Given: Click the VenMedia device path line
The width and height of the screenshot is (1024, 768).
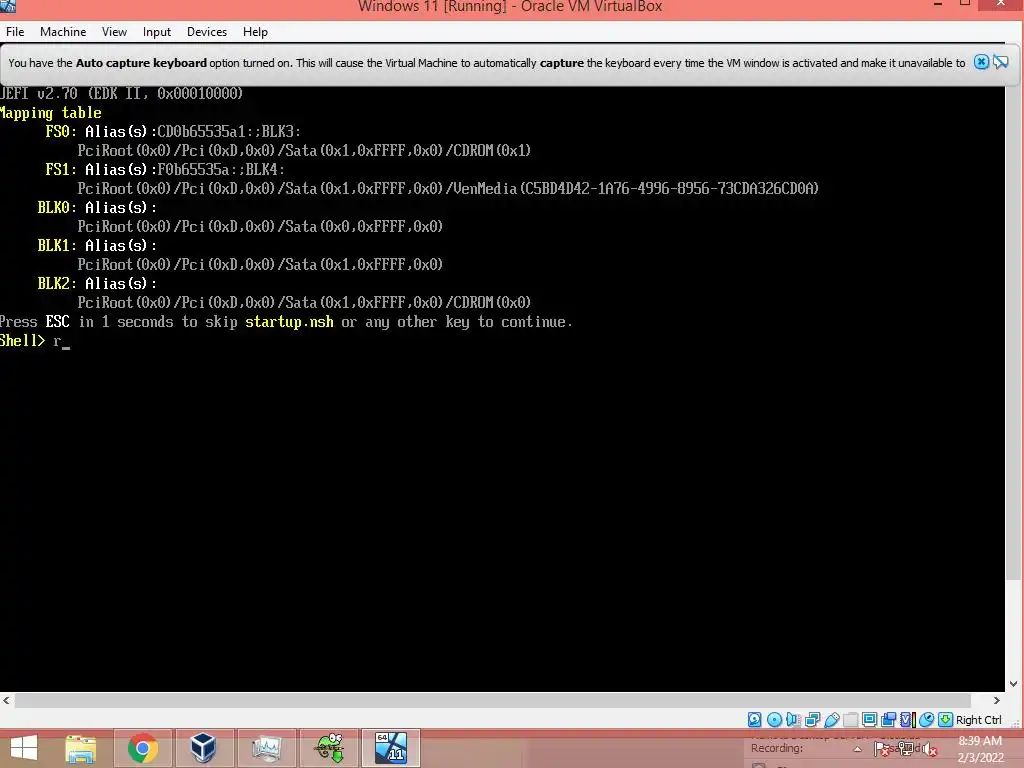Looking at the screenshot, I should (448, 189).
